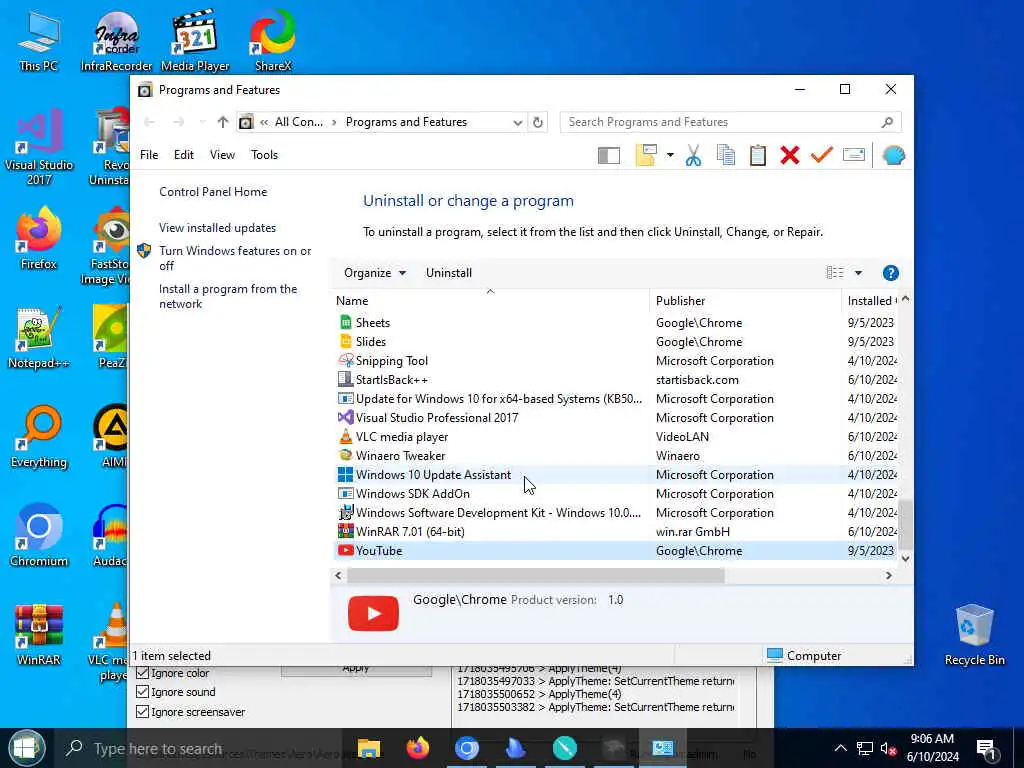Viewport: 1024px width, 768px height.
Task: Open the view options dropdown arrow
Action: tap(858, 273)
